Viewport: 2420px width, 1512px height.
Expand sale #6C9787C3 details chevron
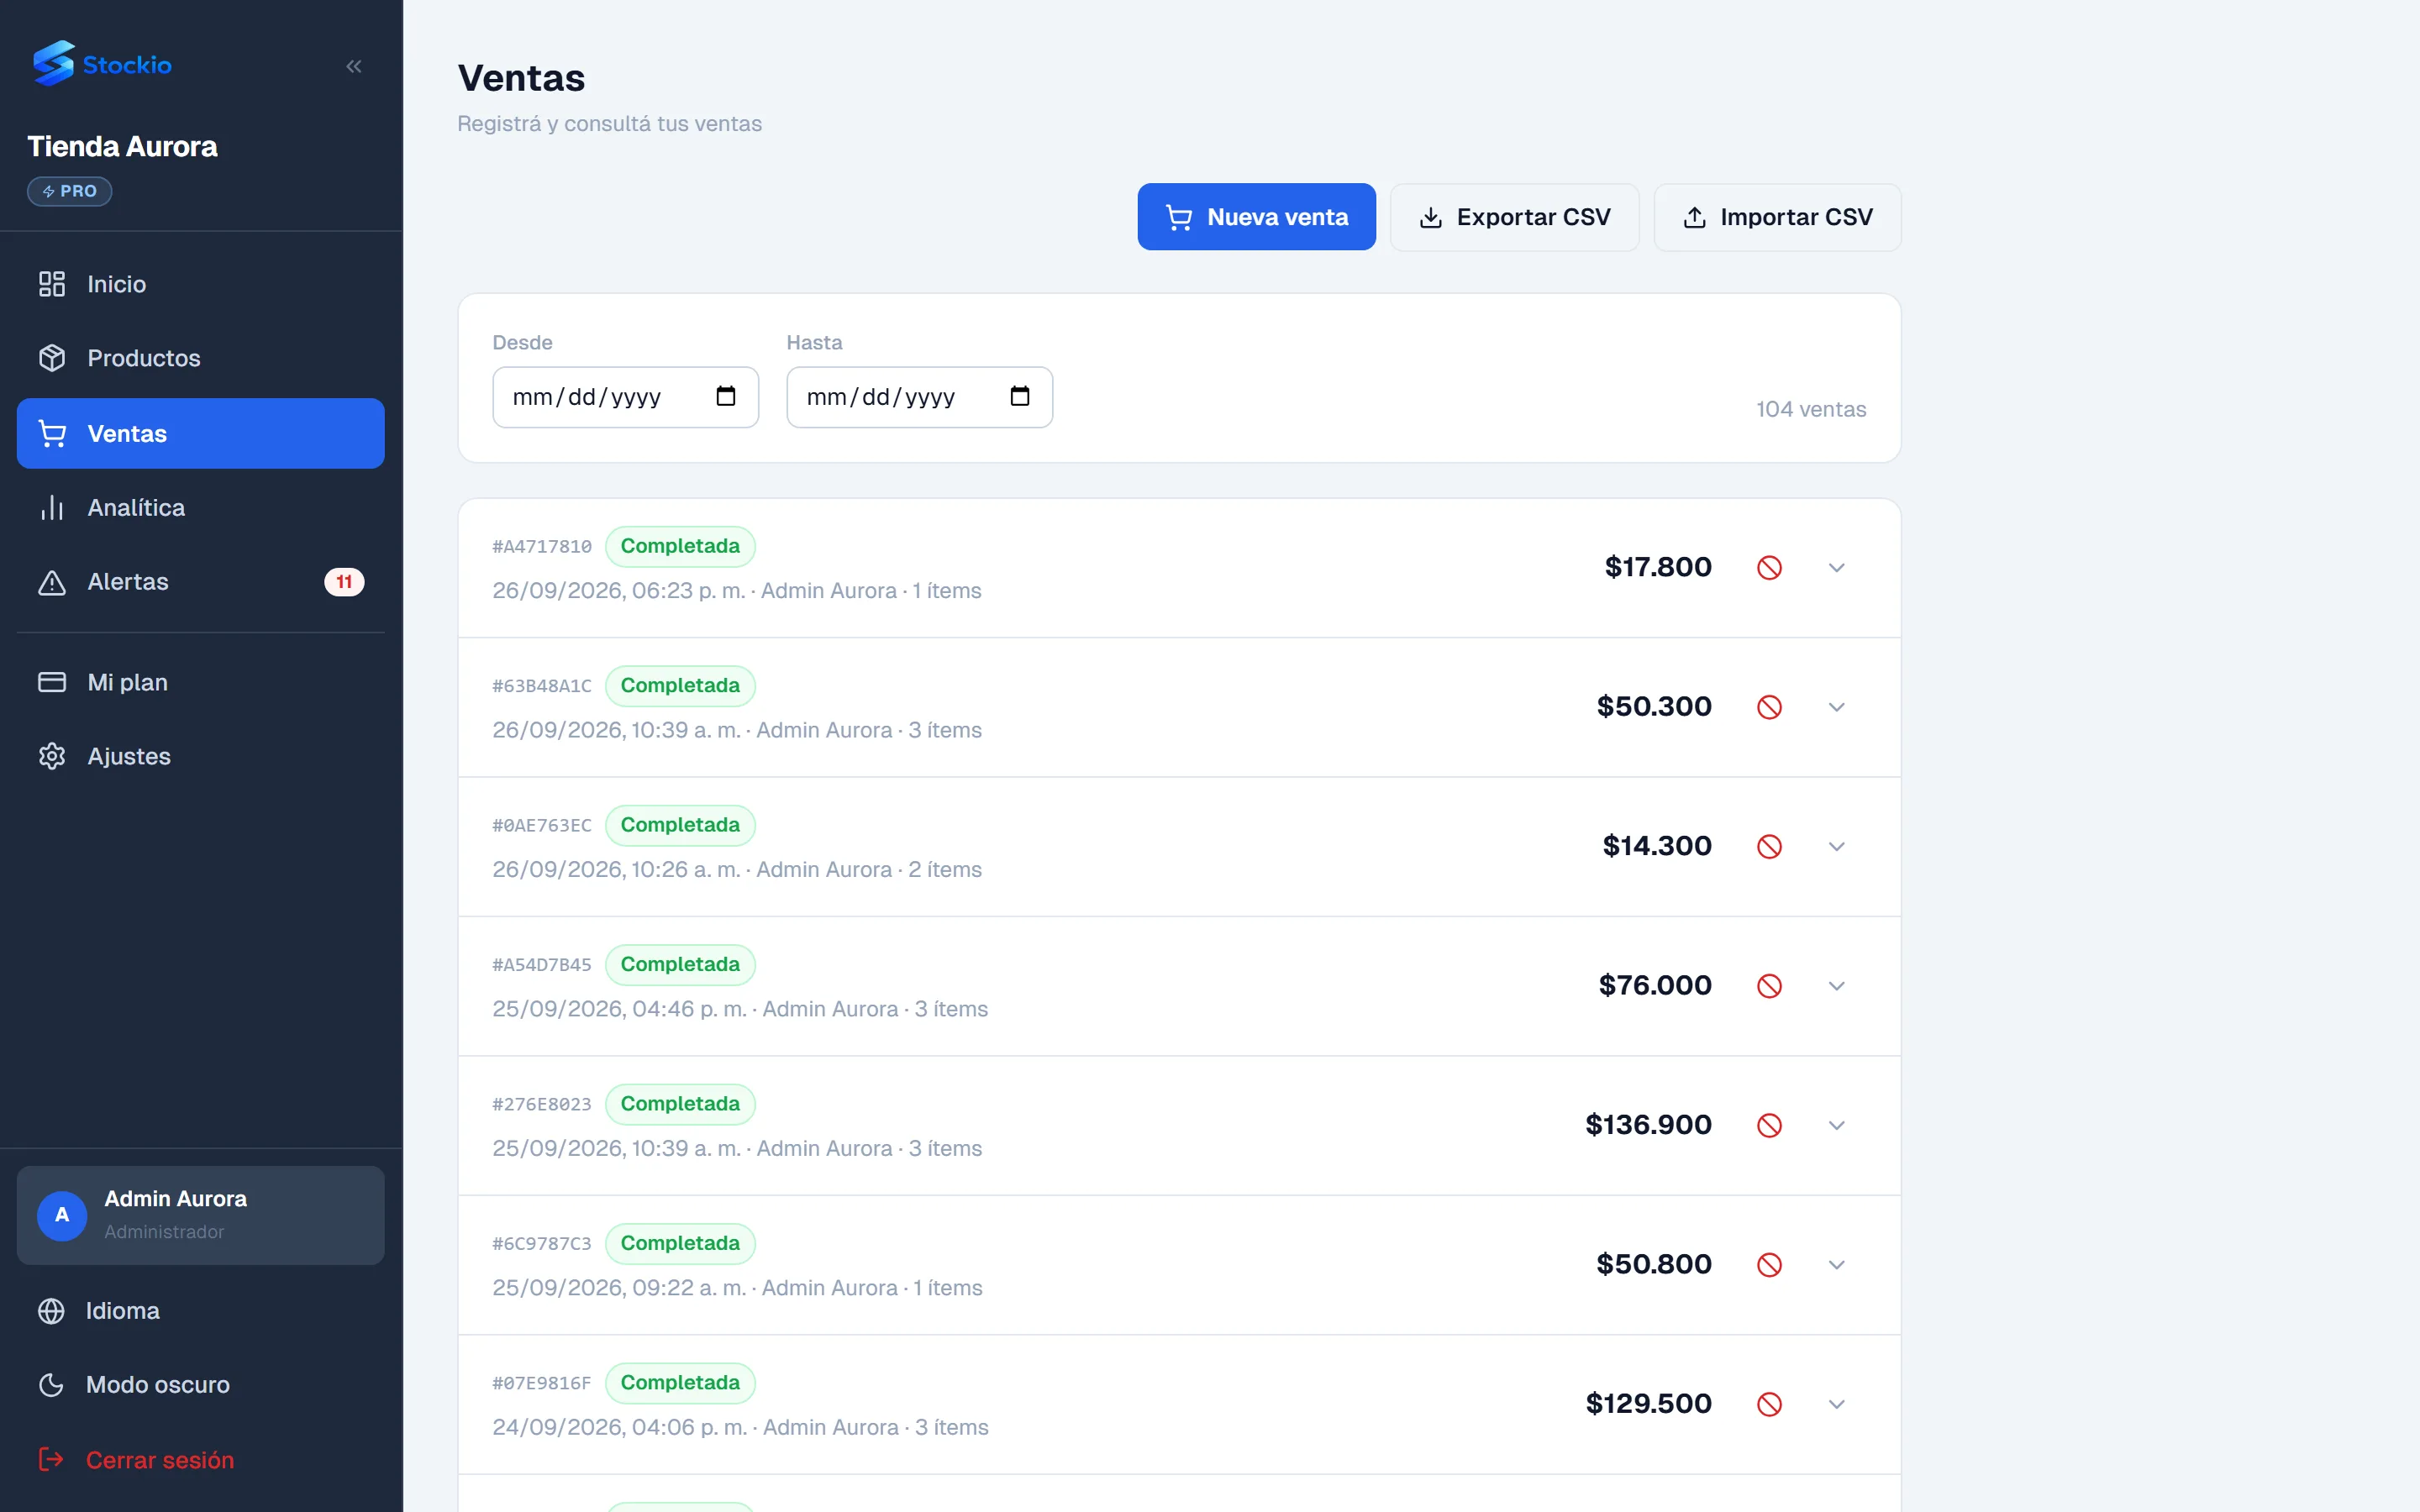click(x=1836, y=1265)
